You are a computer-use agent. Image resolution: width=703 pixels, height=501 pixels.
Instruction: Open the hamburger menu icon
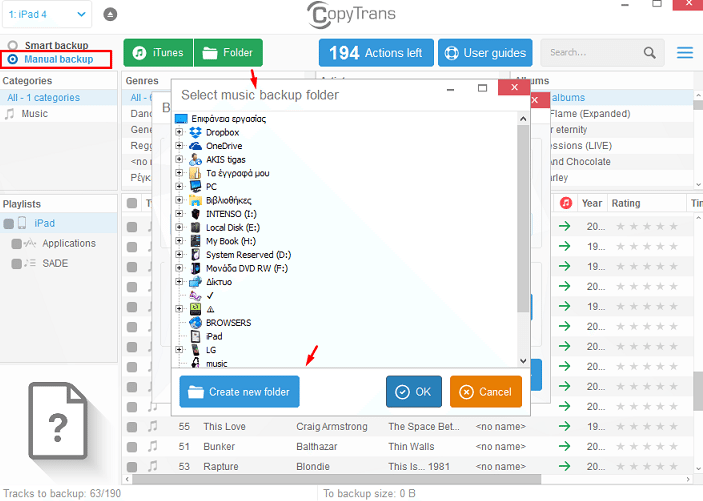click(x=685, y=52)
